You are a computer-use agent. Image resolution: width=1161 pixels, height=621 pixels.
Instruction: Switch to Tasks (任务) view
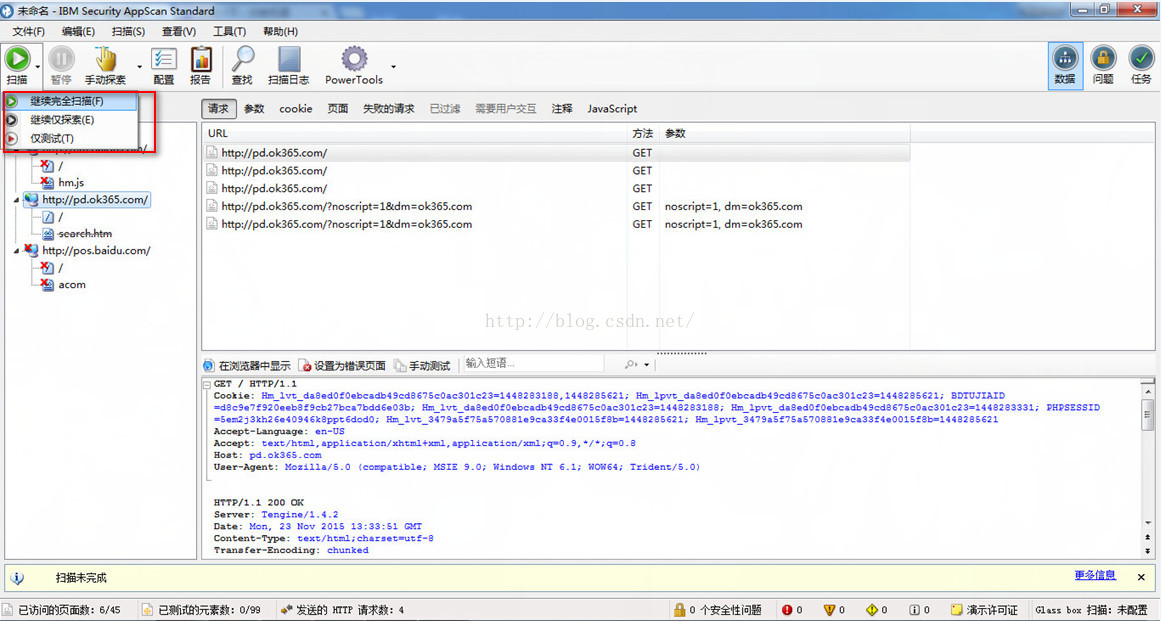[1141, 66]
